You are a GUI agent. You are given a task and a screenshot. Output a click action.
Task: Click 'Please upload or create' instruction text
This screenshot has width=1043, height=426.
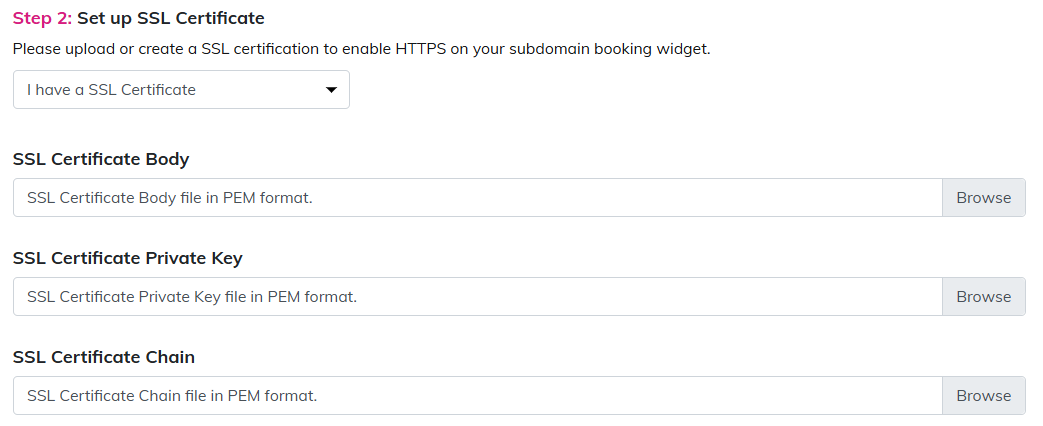[x=96, y=49]
